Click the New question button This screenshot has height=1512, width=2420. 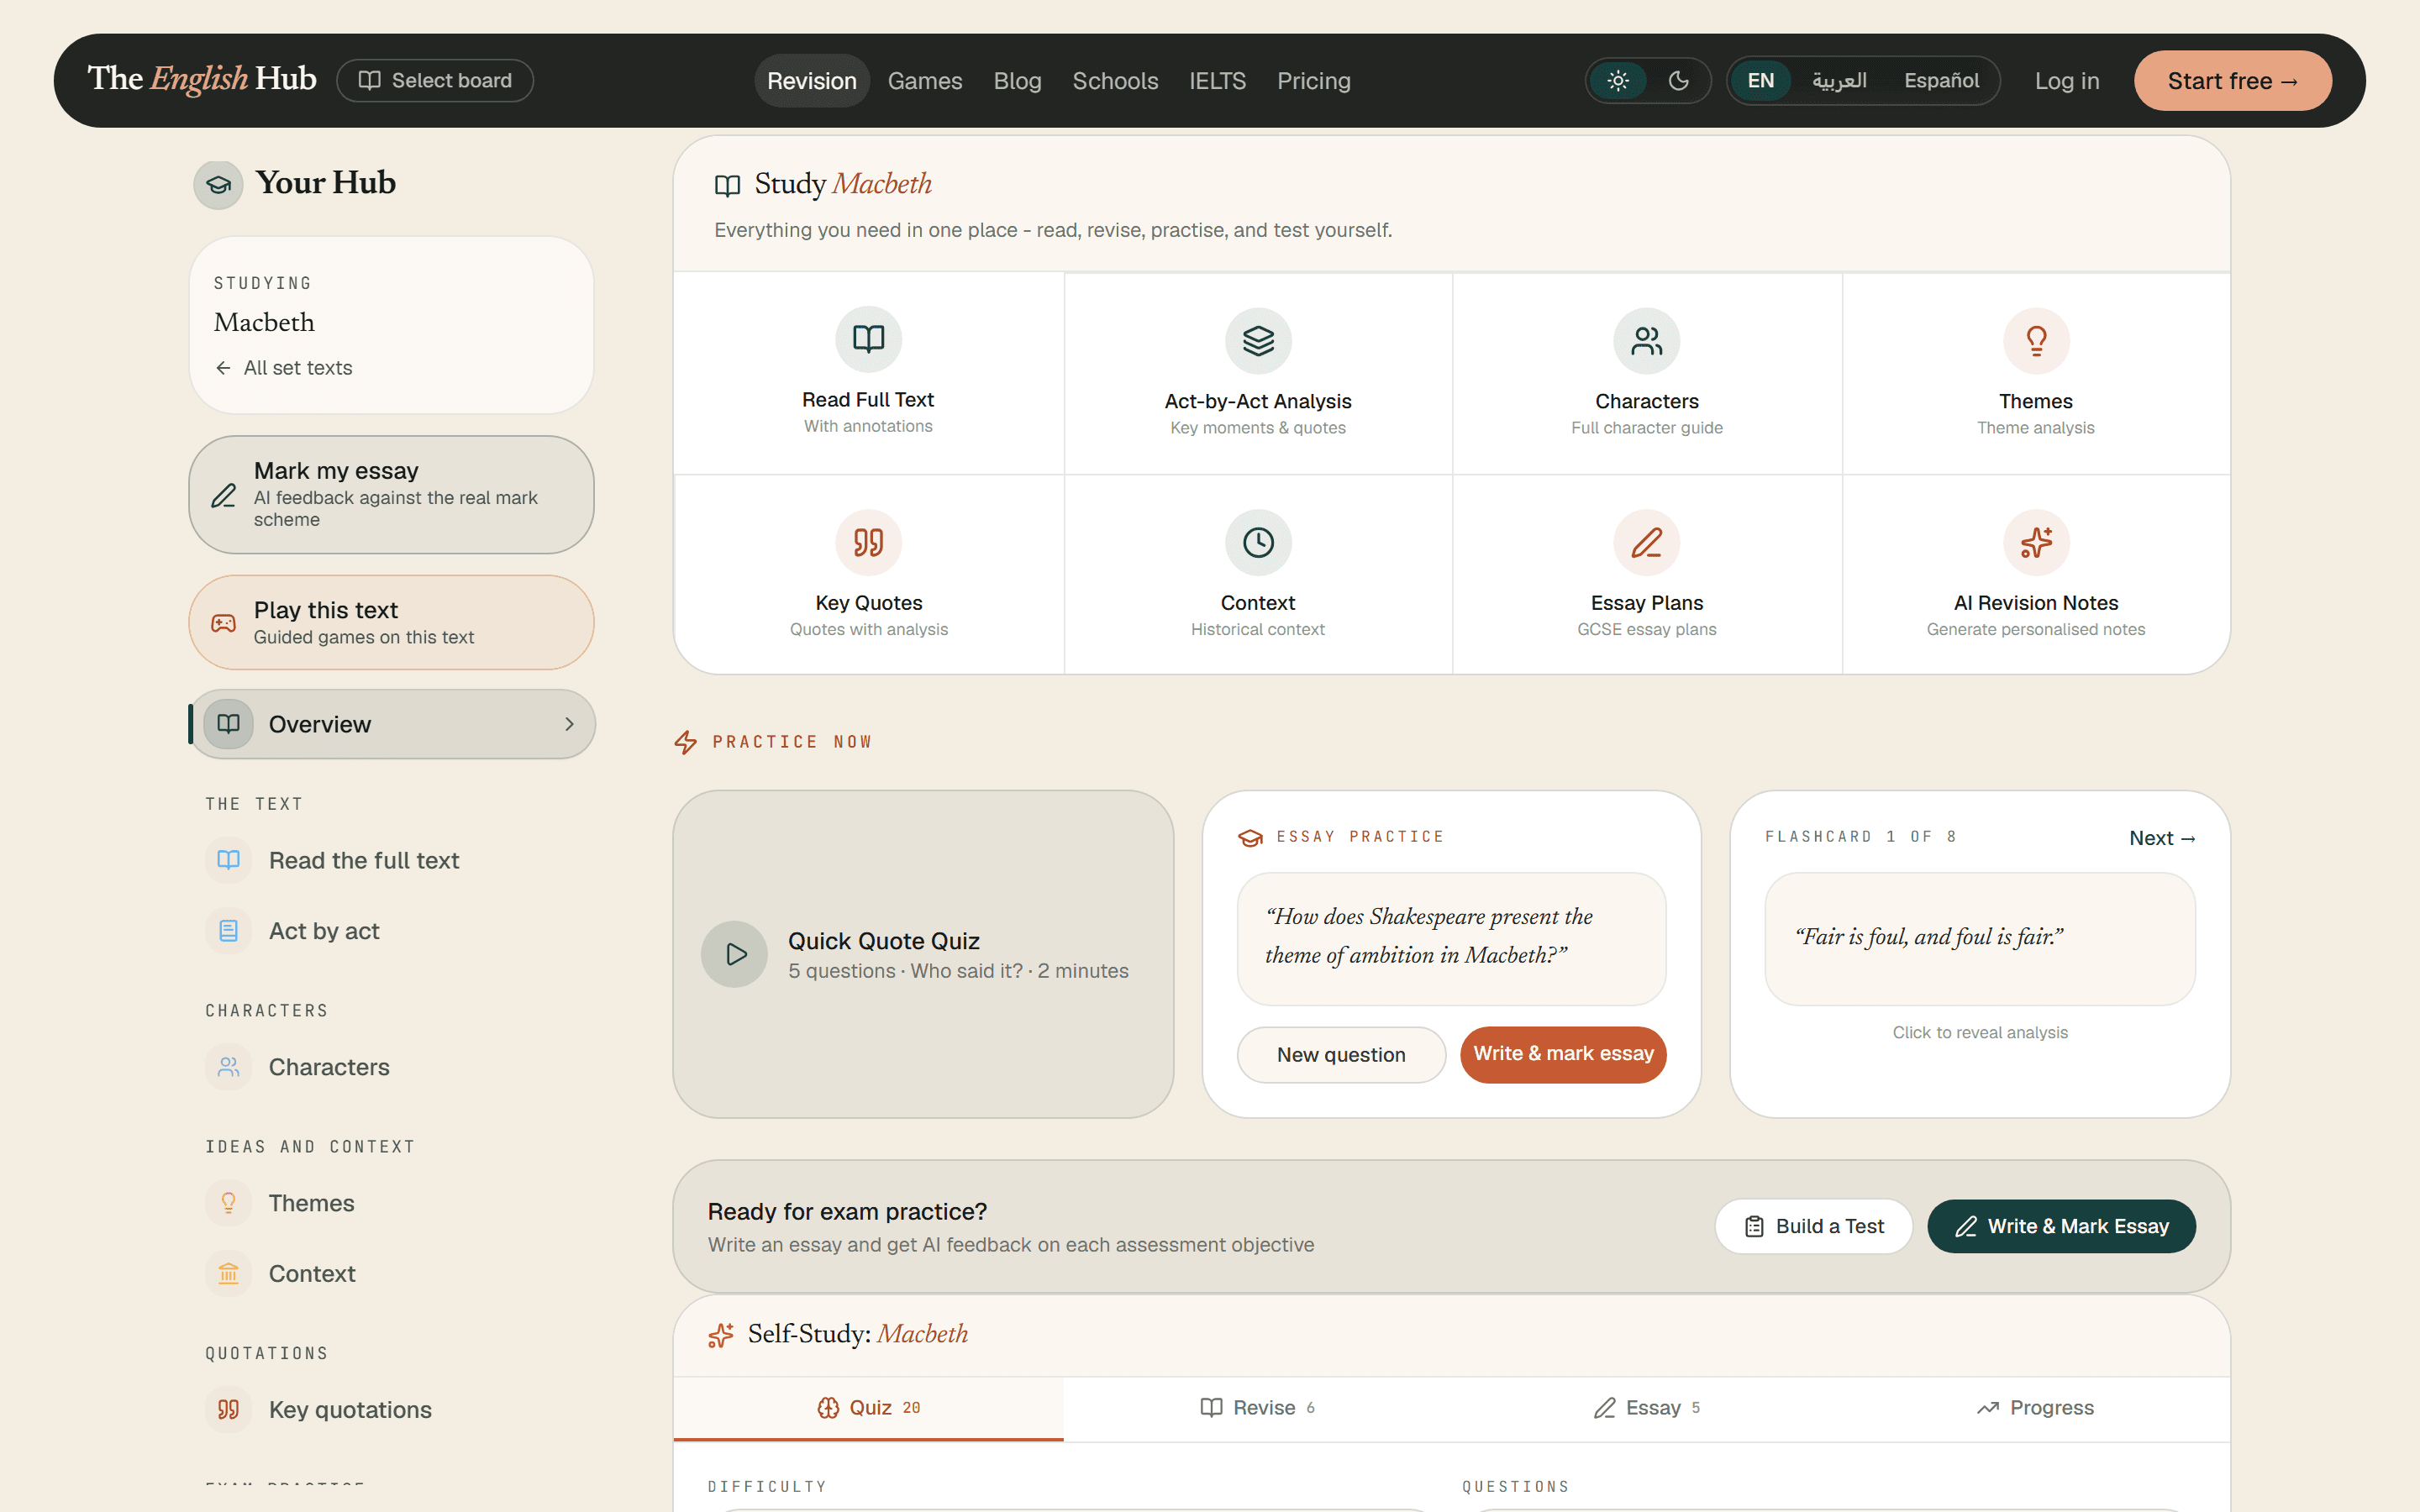tap(1341, 1054)
